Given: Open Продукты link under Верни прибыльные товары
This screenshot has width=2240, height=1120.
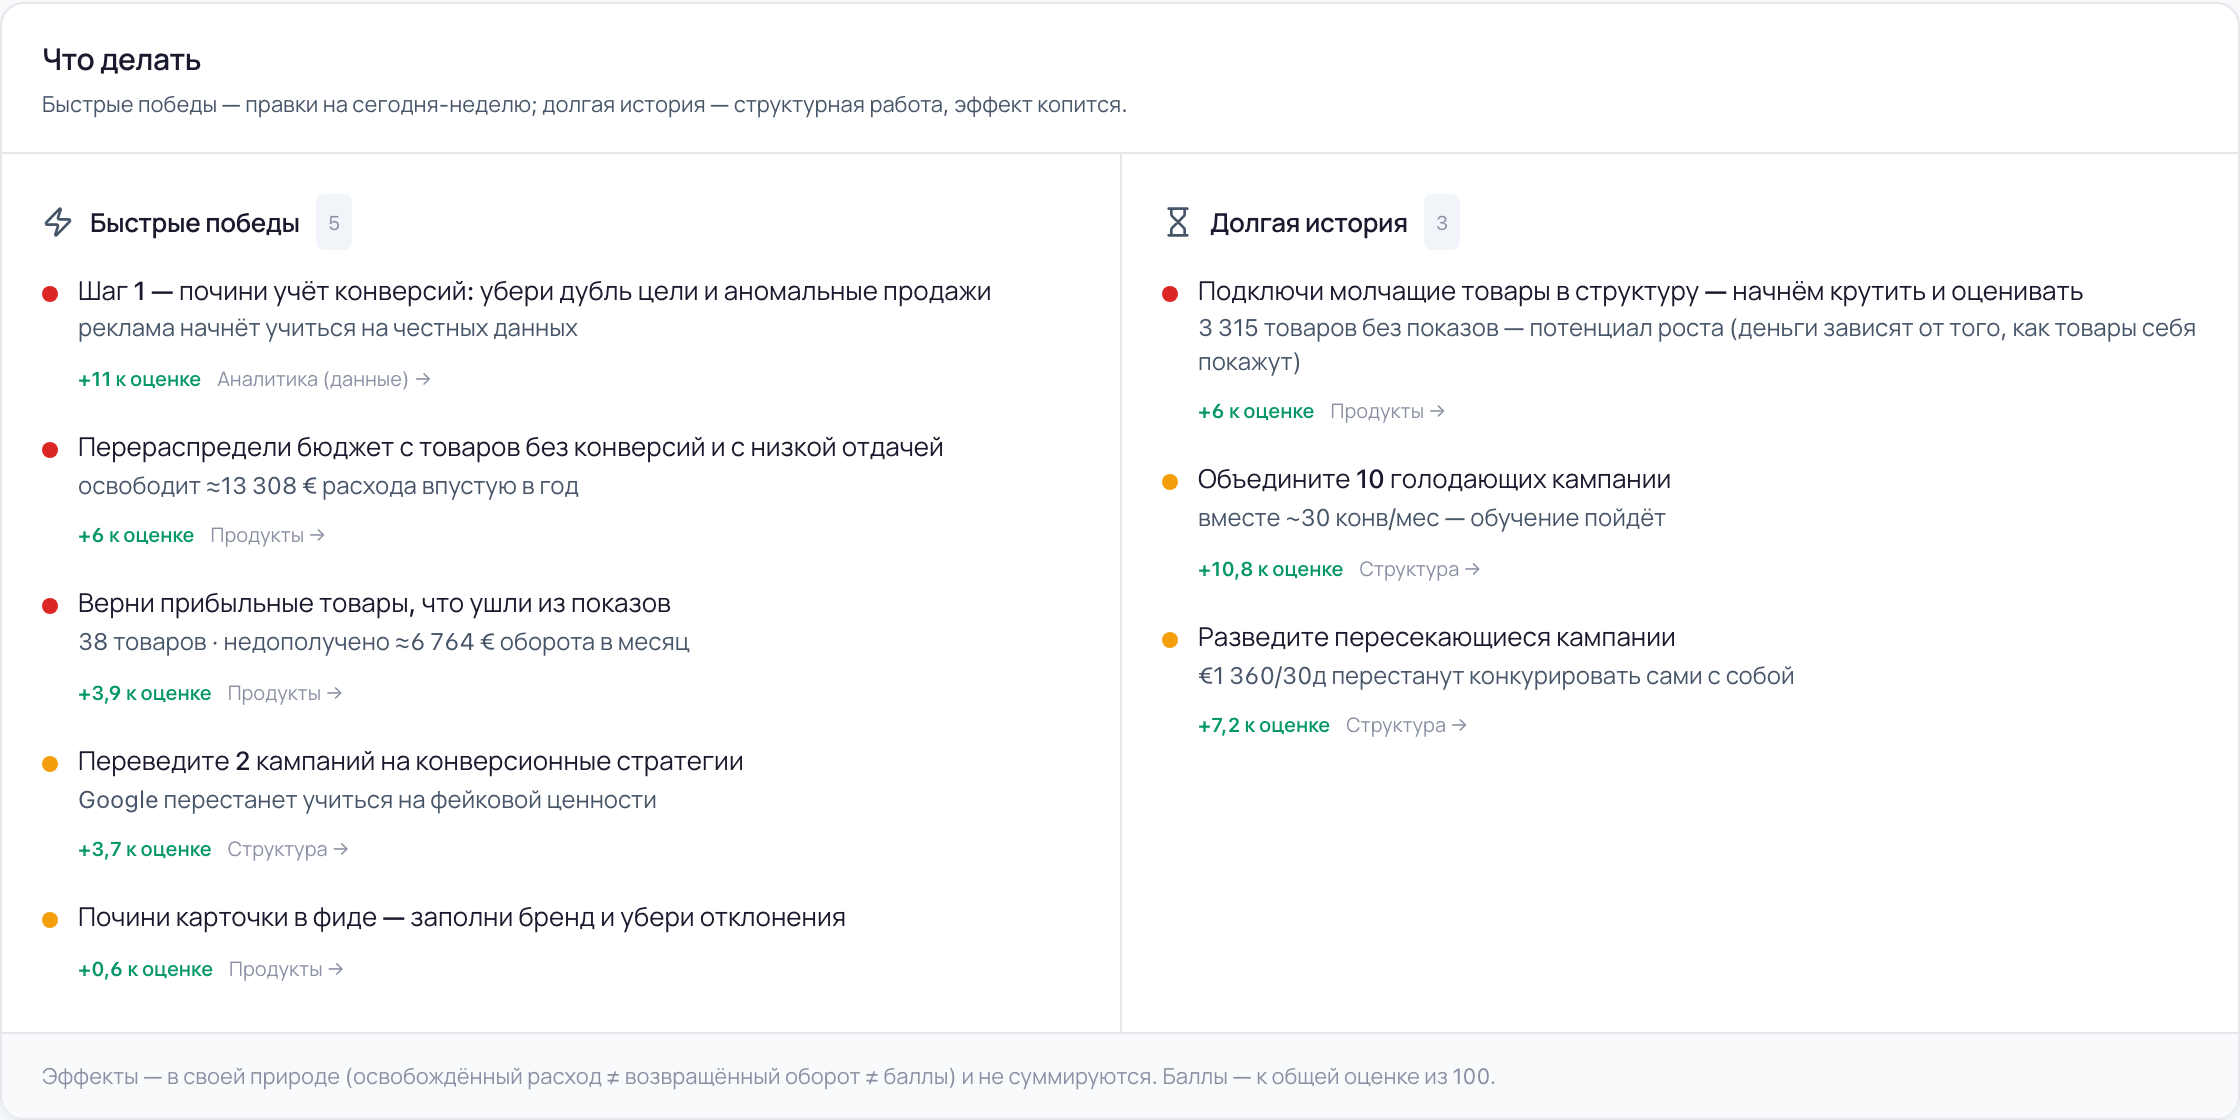Looking at the screenshot, I should (x=285, y=693).
